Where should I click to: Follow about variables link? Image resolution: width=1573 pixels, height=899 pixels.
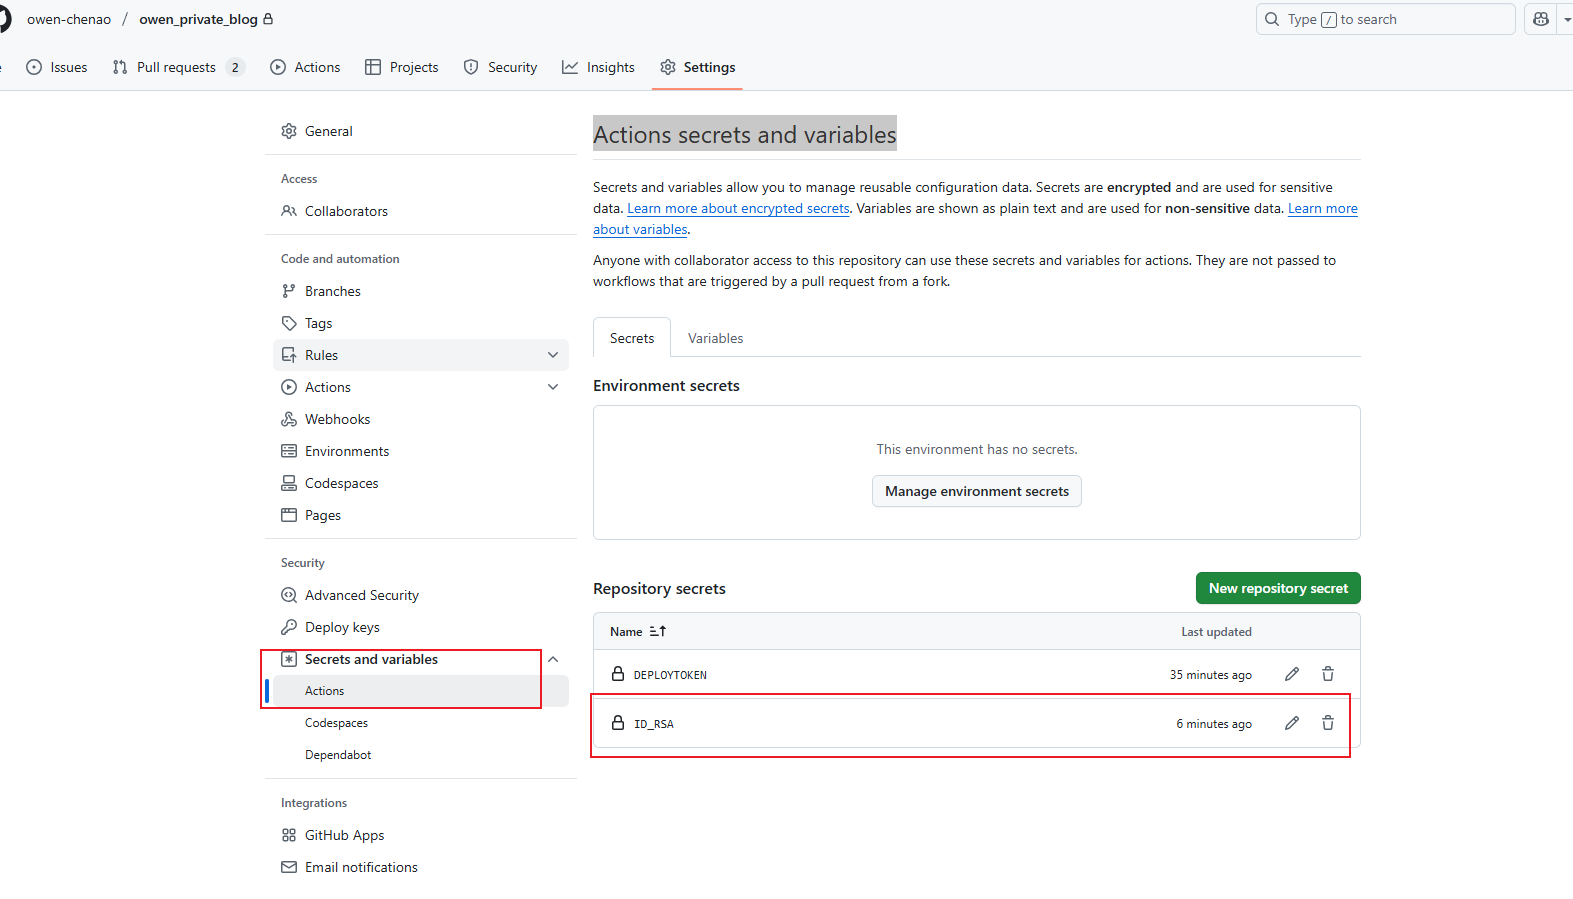click(x=640, y=229)
